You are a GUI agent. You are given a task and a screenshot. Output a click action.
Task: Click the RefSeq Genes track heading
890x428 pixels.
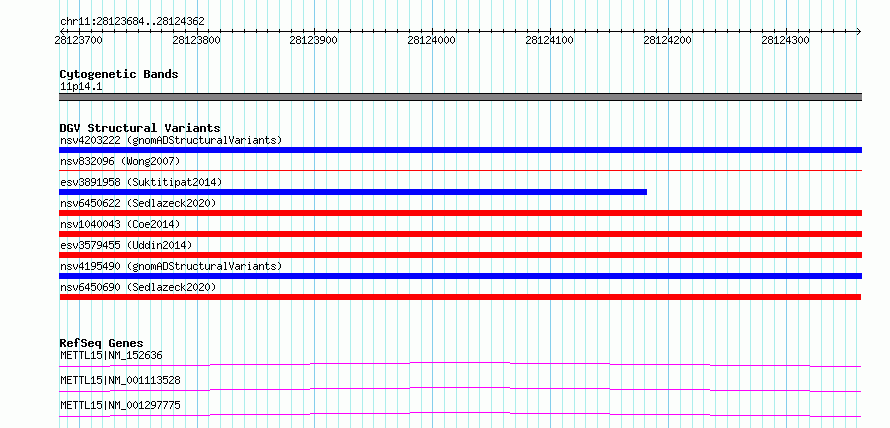(x=102, y=343)
